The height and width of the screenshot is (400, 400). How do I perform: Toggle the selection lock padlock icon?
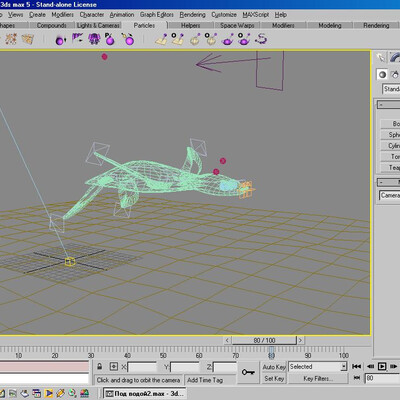point(99,367)
